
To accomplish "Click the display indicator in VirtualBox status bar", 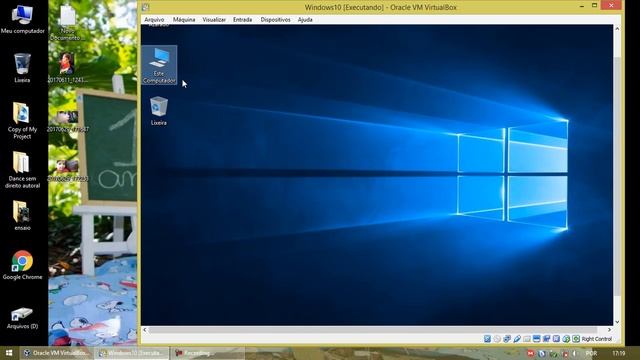I will (x=537, y=339).
